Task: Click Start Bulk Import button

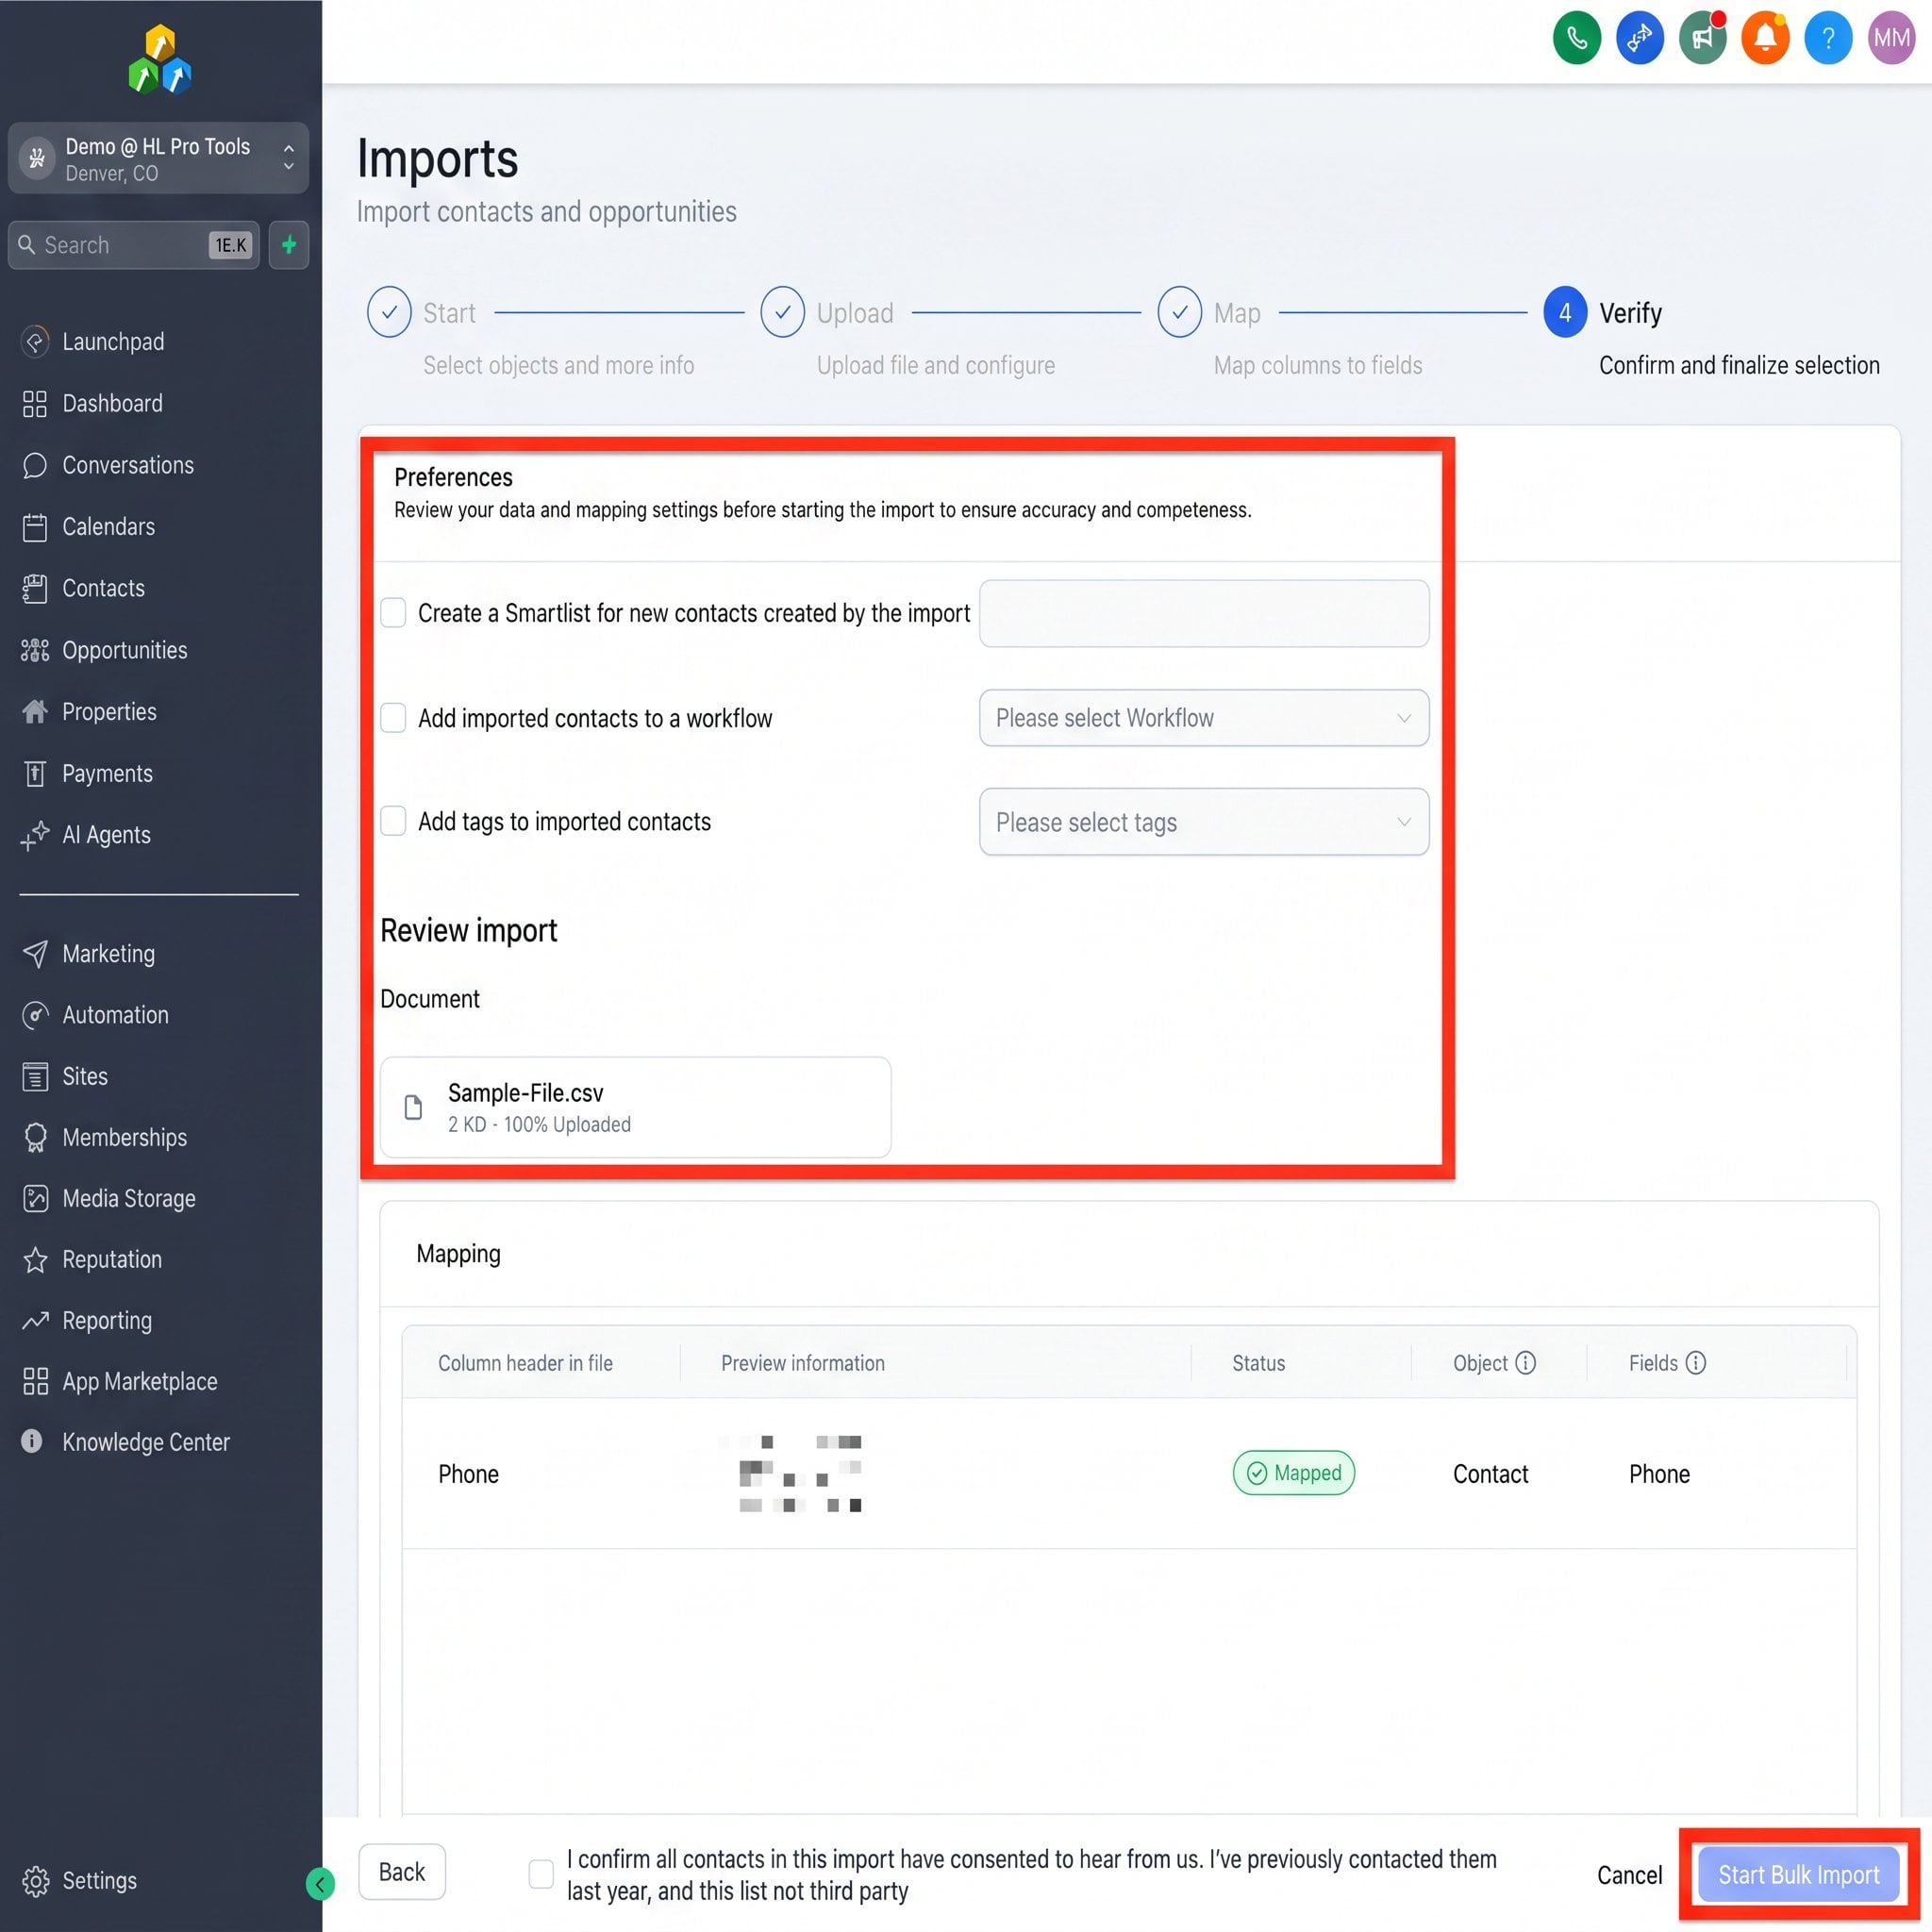Action: pyautogui.click(x=1798, y=1875)
